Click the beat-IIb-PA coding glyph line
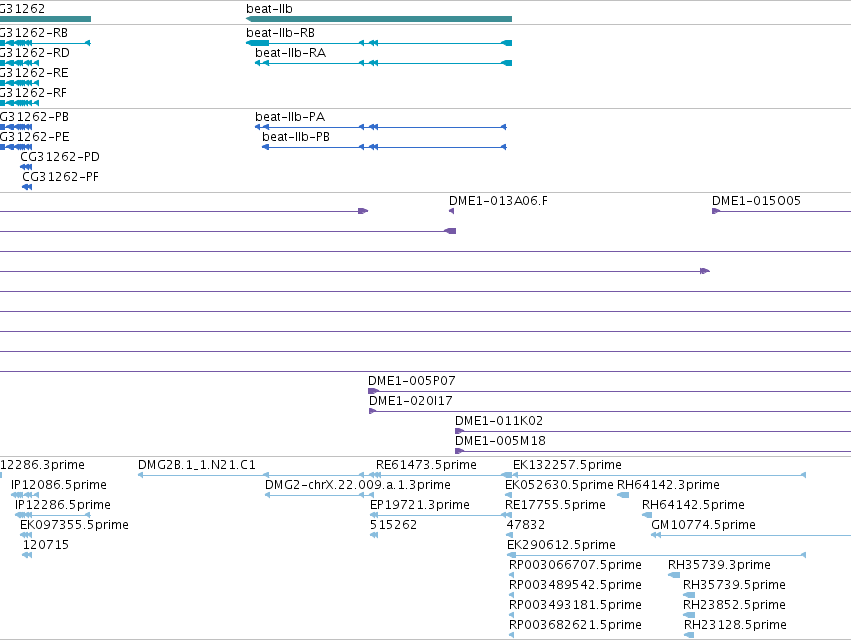 coord(381,127)
